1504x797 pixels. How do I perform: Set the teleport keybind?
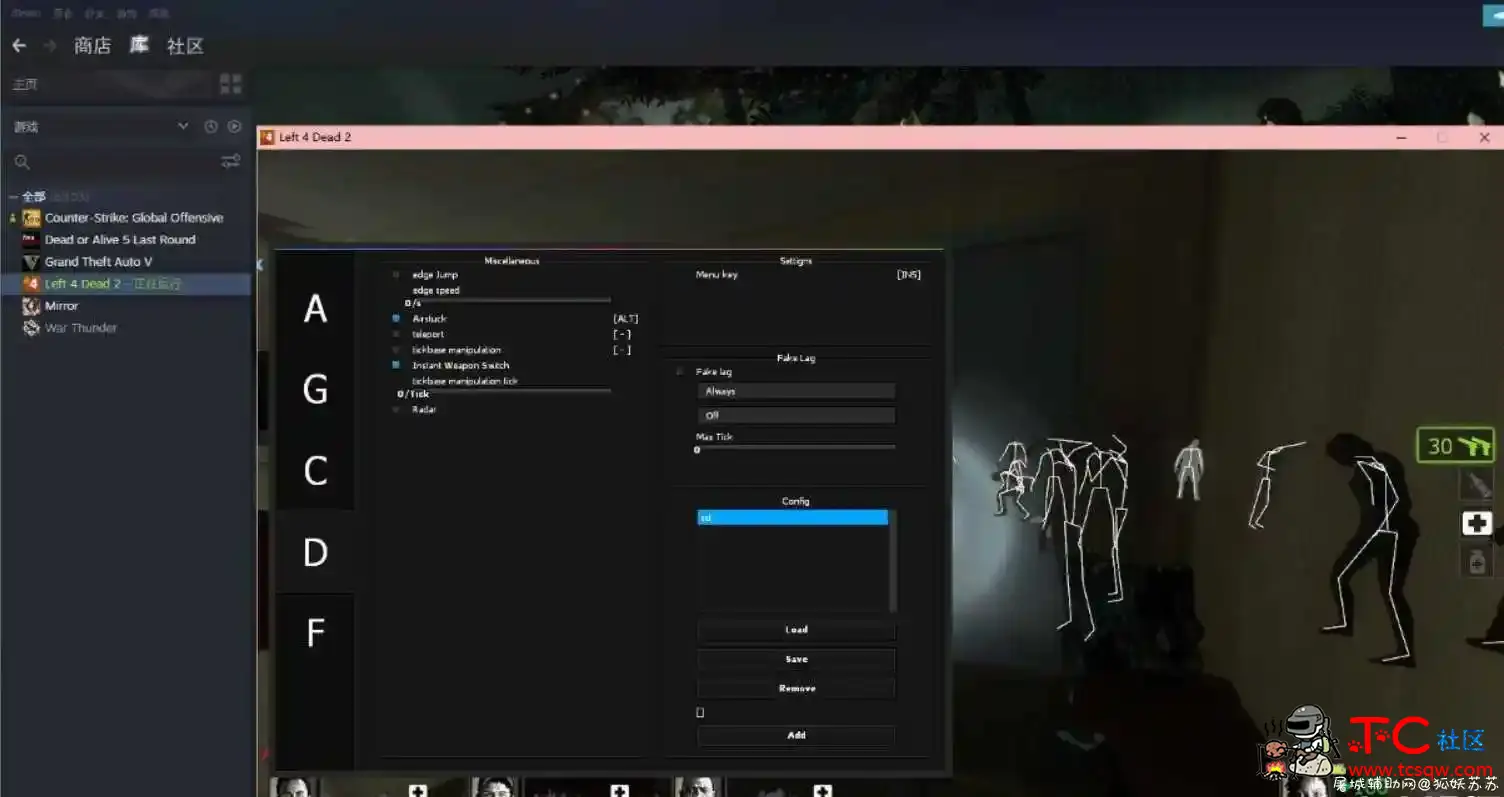[622, 334]
